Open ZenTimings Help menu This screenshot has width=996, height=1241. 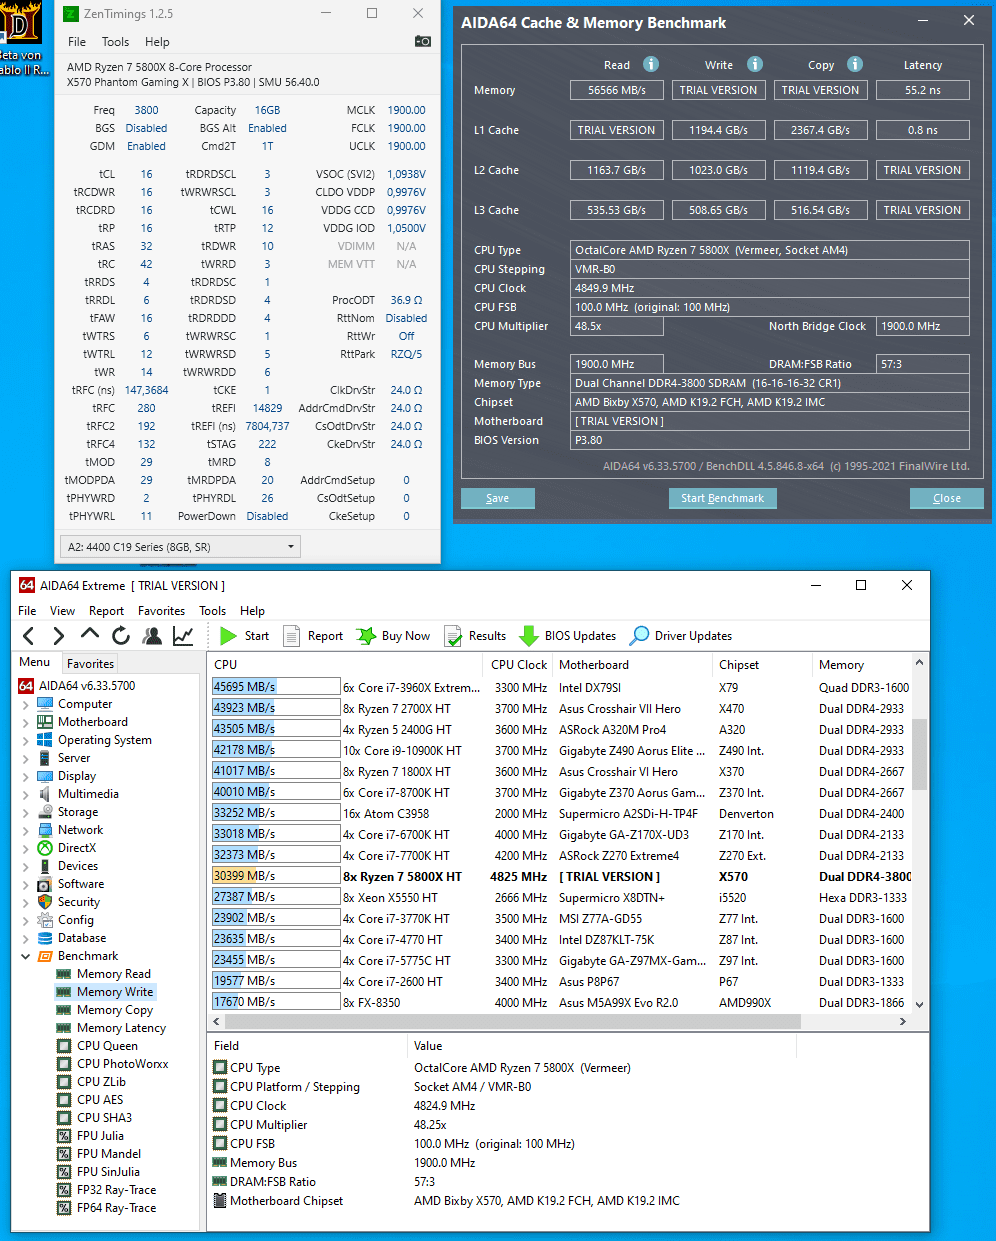click(x=157, y=42)
